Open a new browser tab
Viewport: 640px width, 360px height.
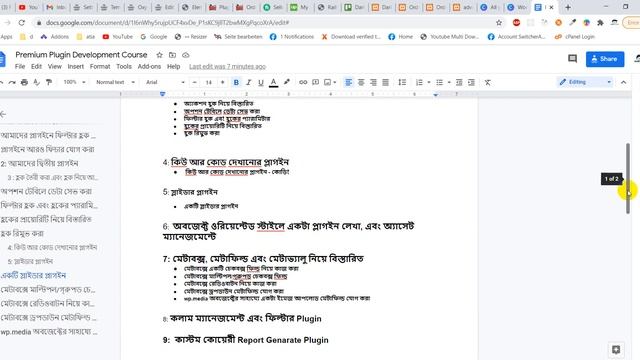[568, 7]
